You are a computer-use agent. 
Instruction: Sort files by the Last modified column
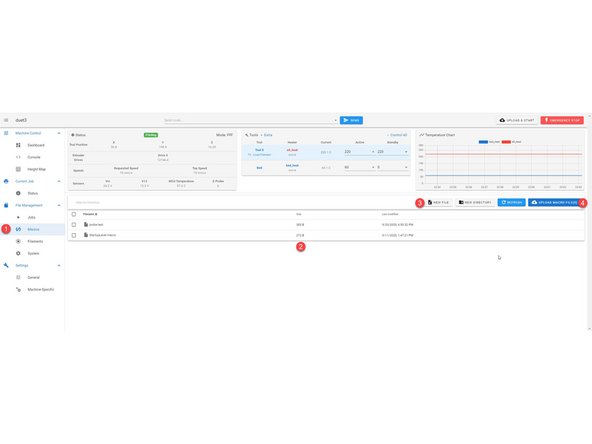pos(390,214)
